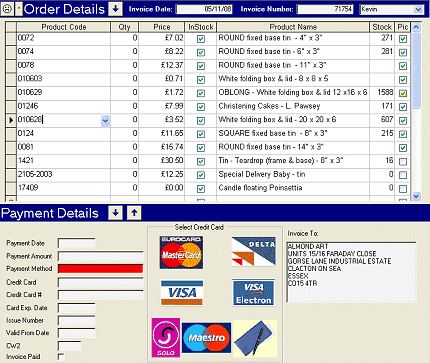Screen dimensions: 430x363
Task: Select the MasterCard Eurocard logo
Action: click(x=181, y=252)
